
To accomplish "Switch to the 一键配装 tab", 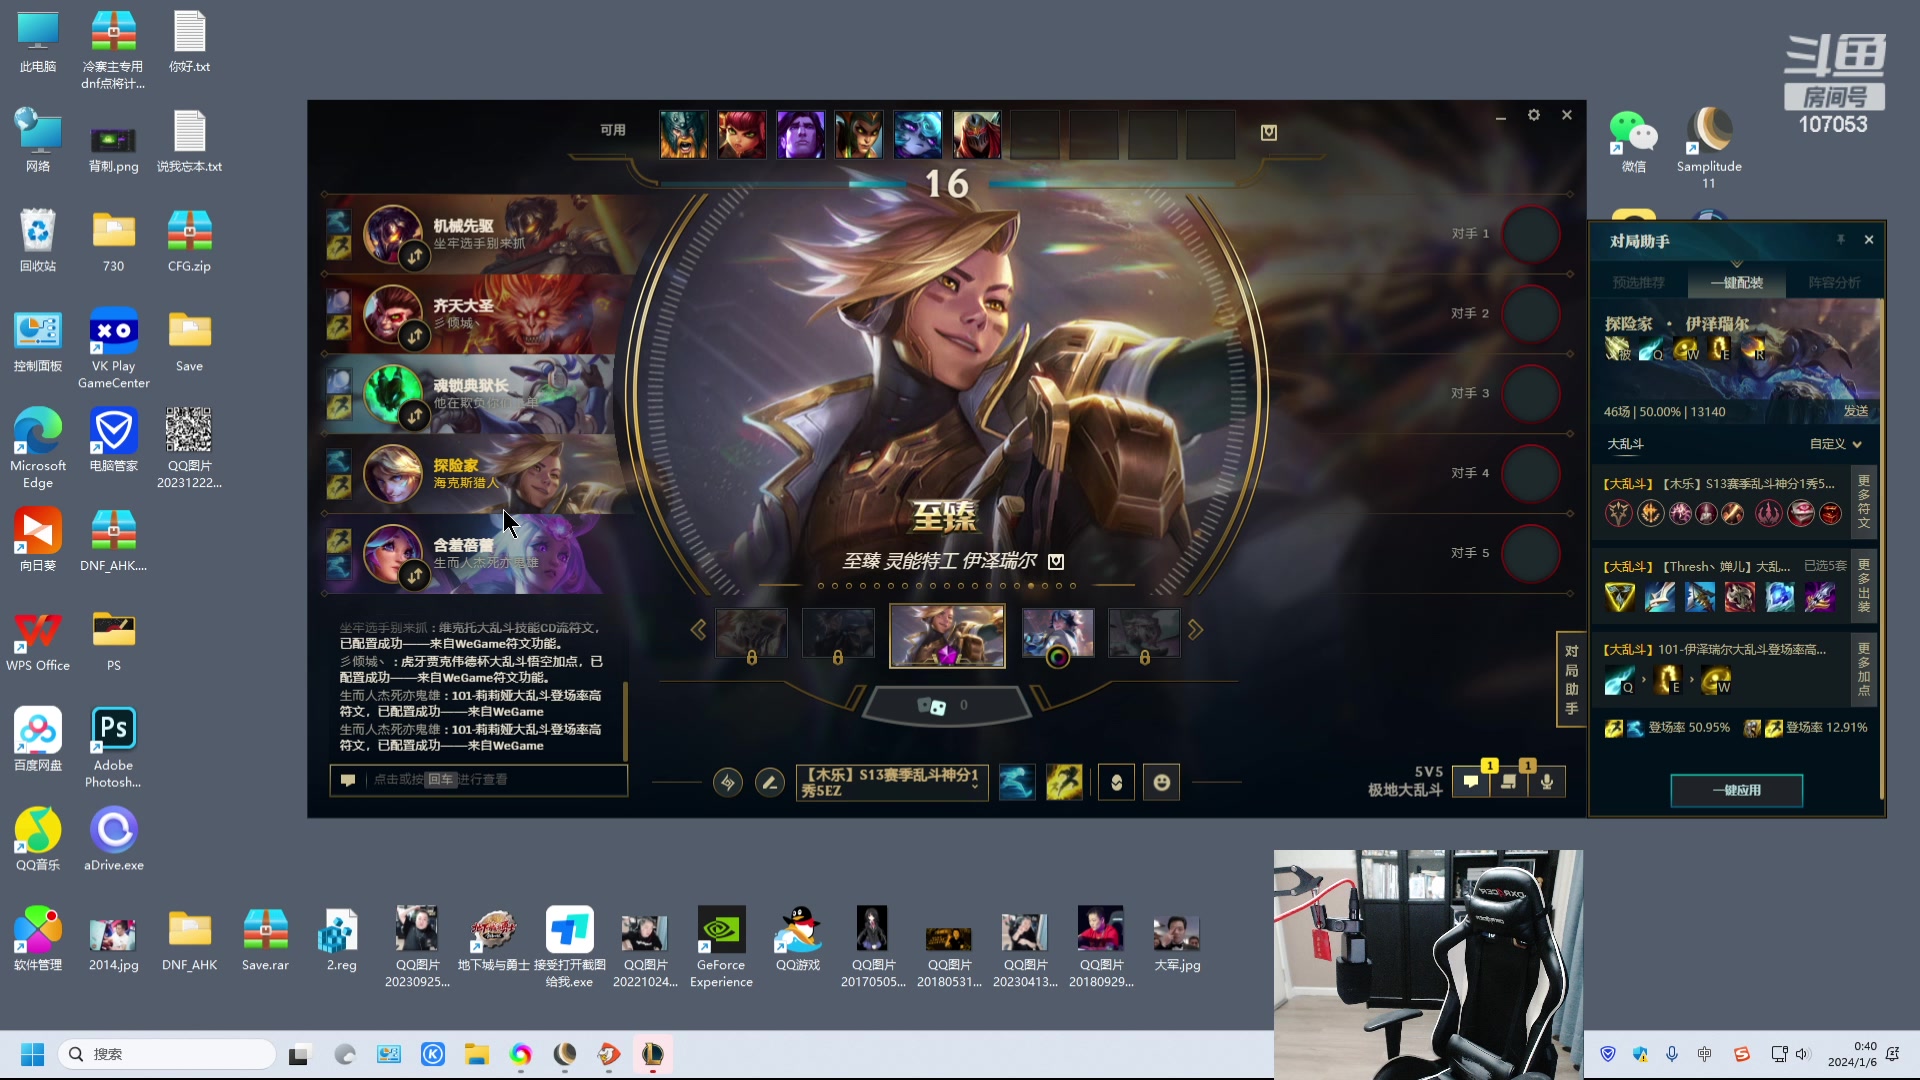I will click(x=1737, y=283).
